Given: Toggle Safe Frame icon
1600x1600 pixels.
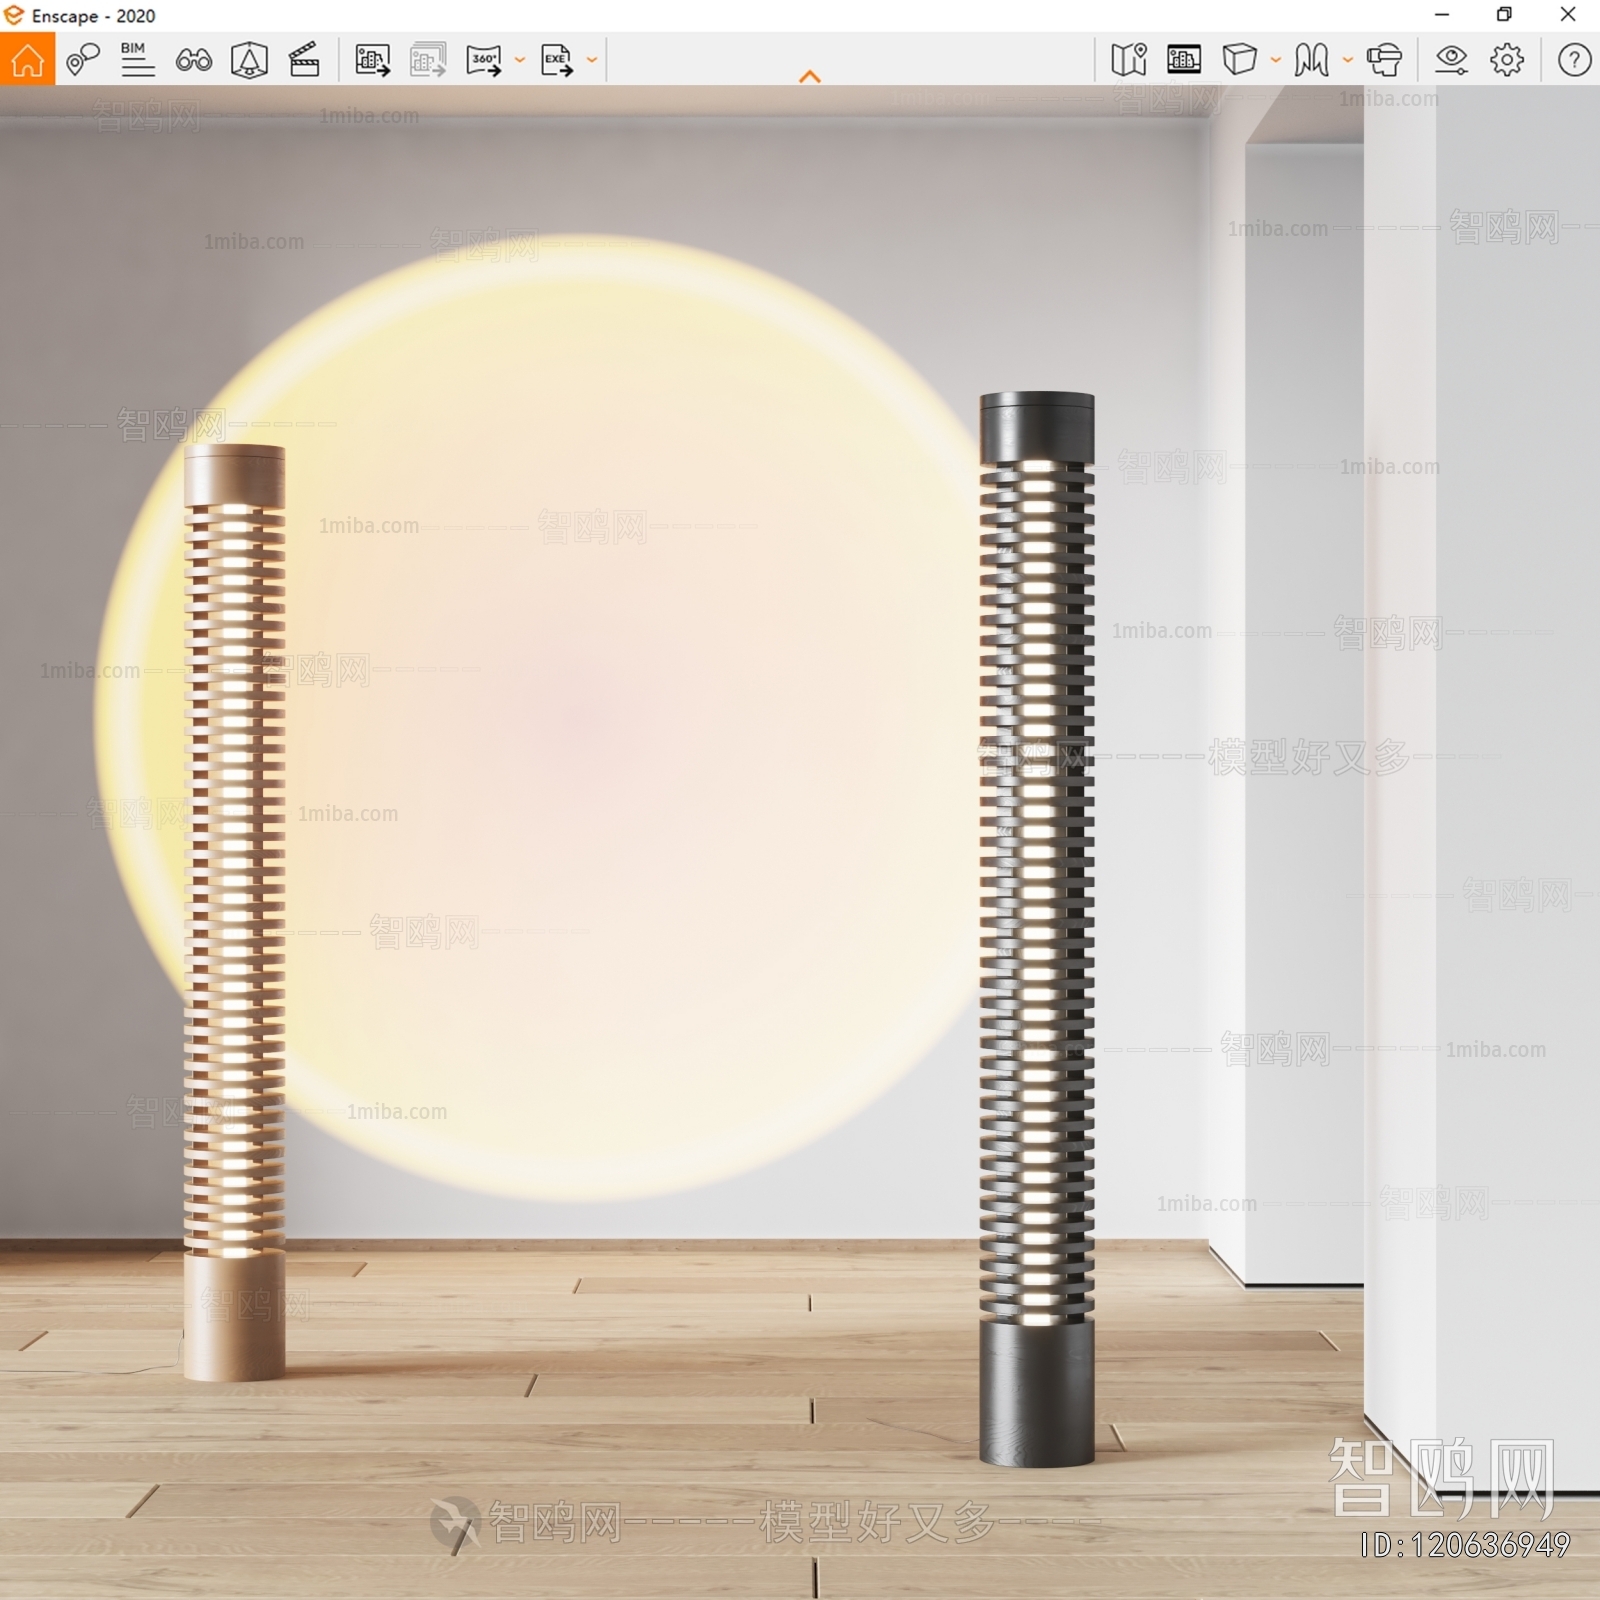Looking at the screenshot, I should [249, 60].
